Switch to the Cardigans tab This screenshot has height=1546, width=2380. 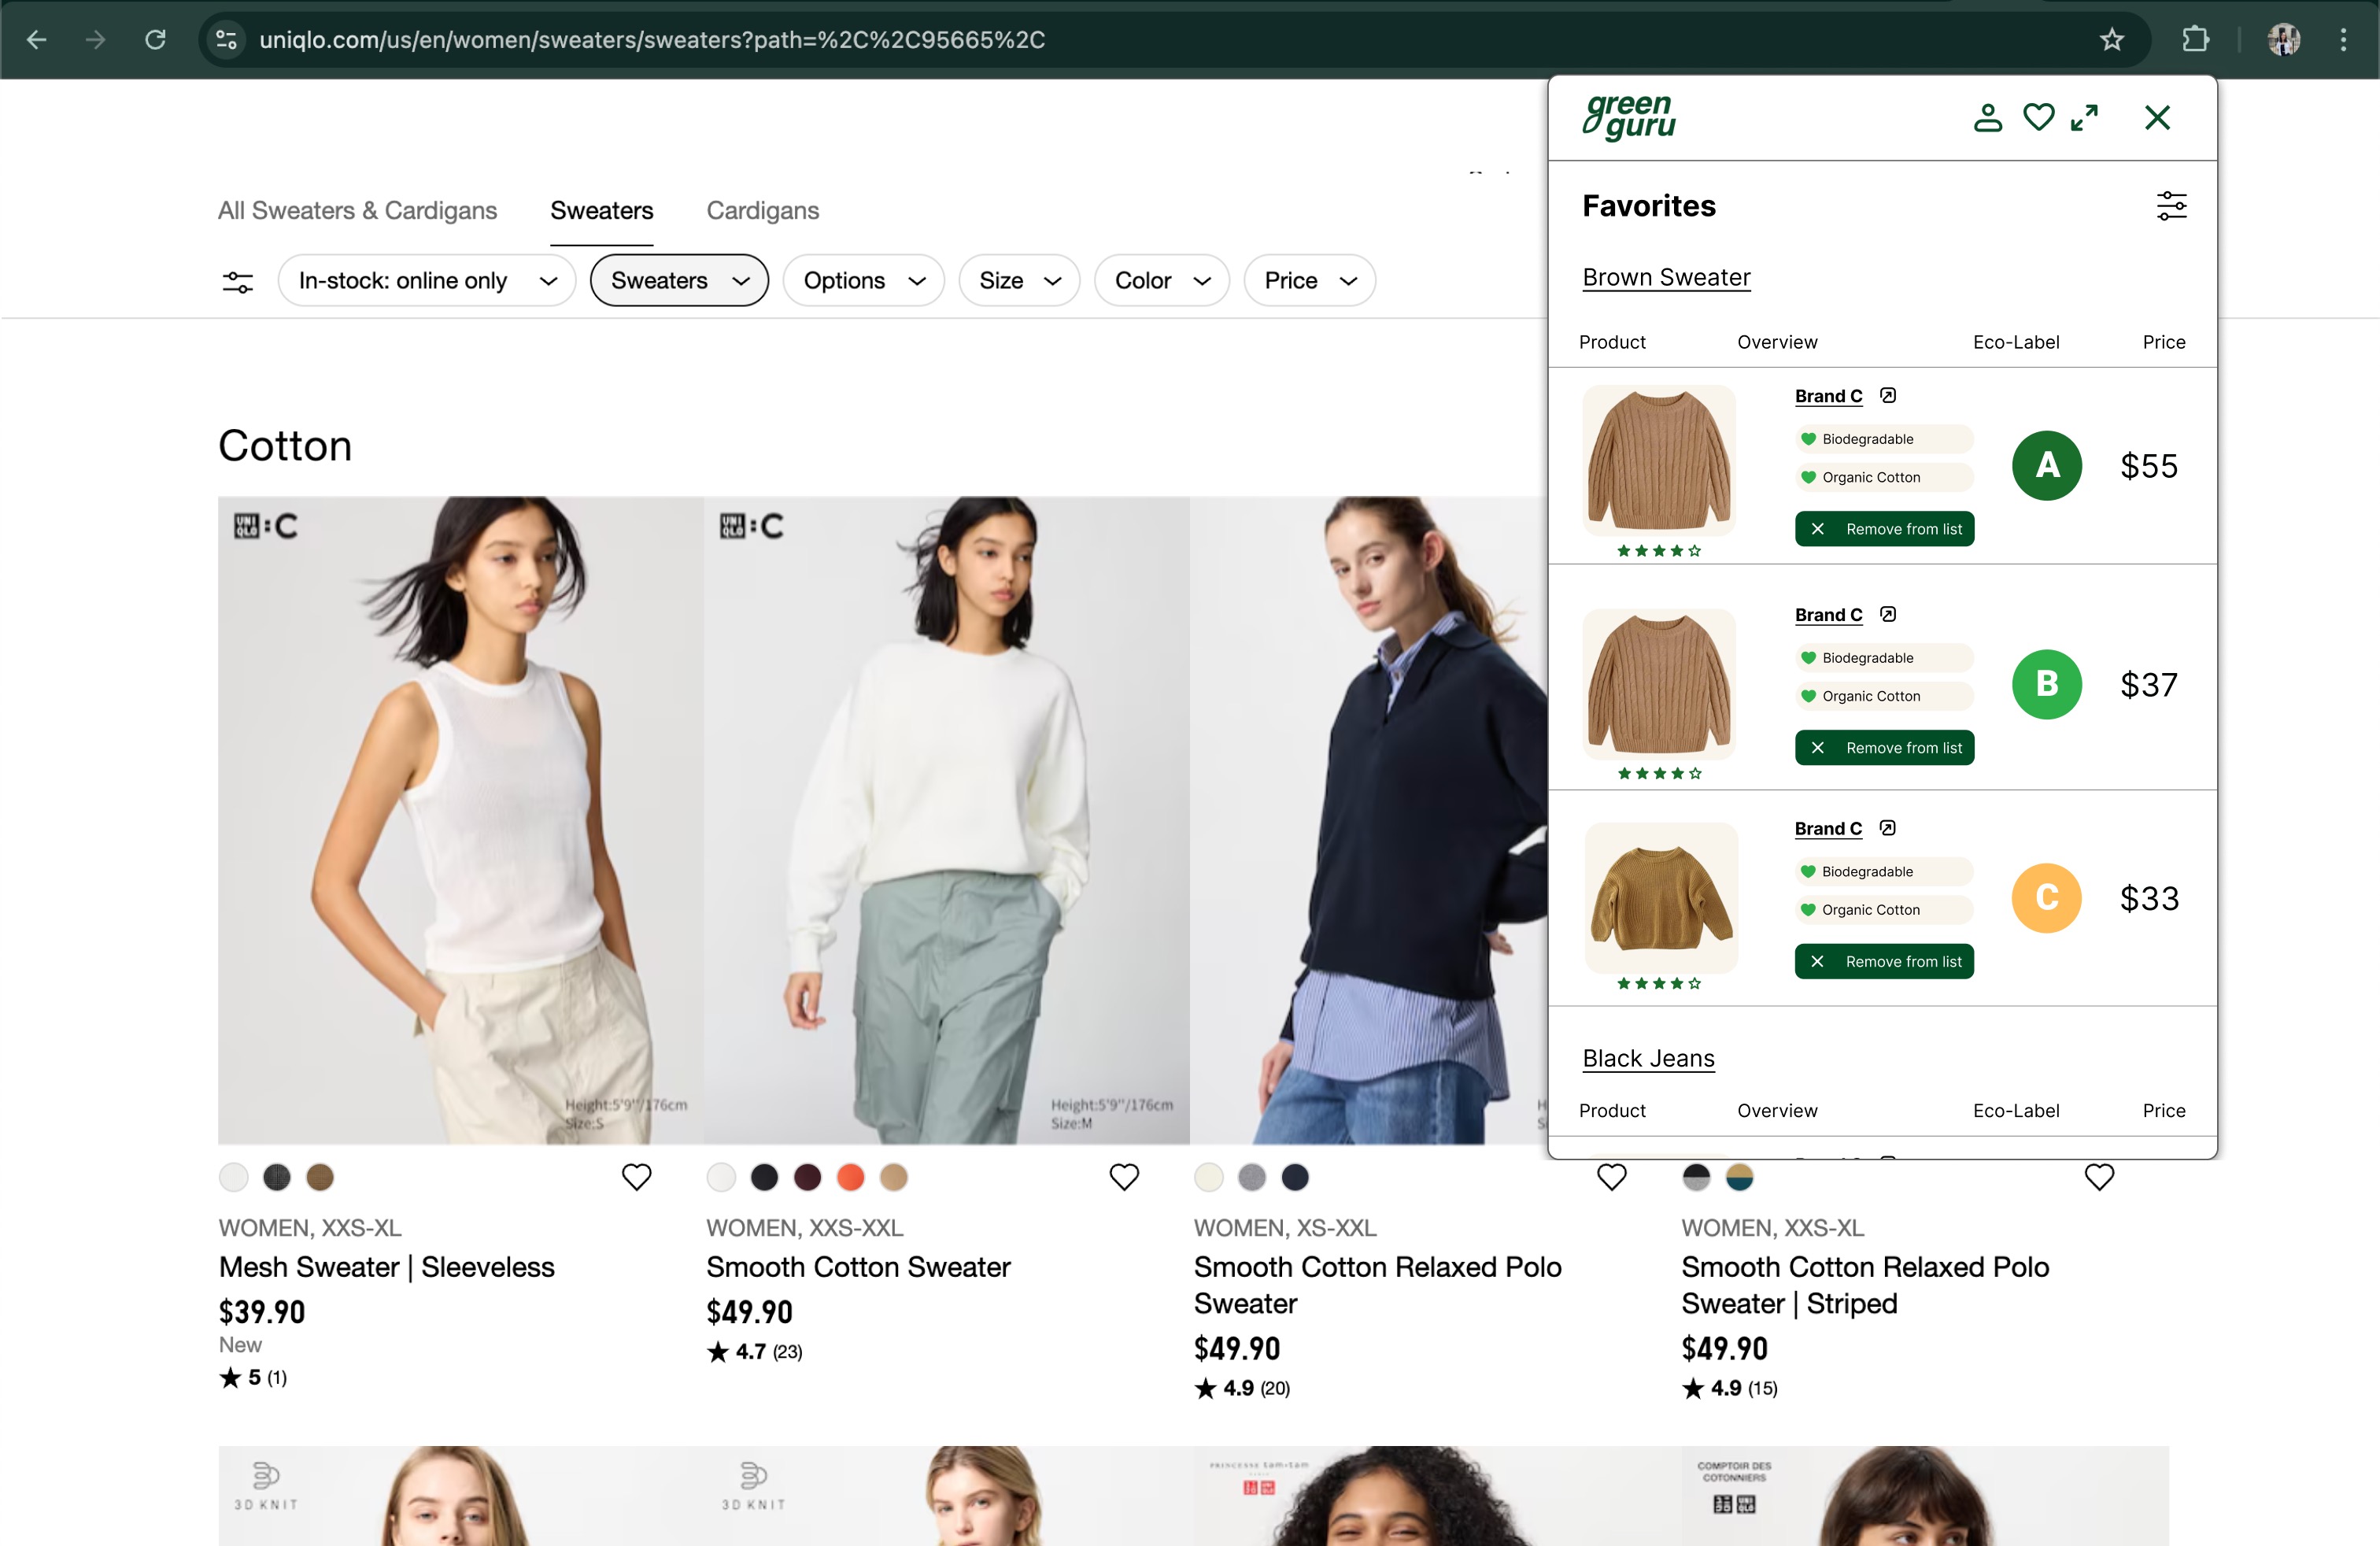762,210
